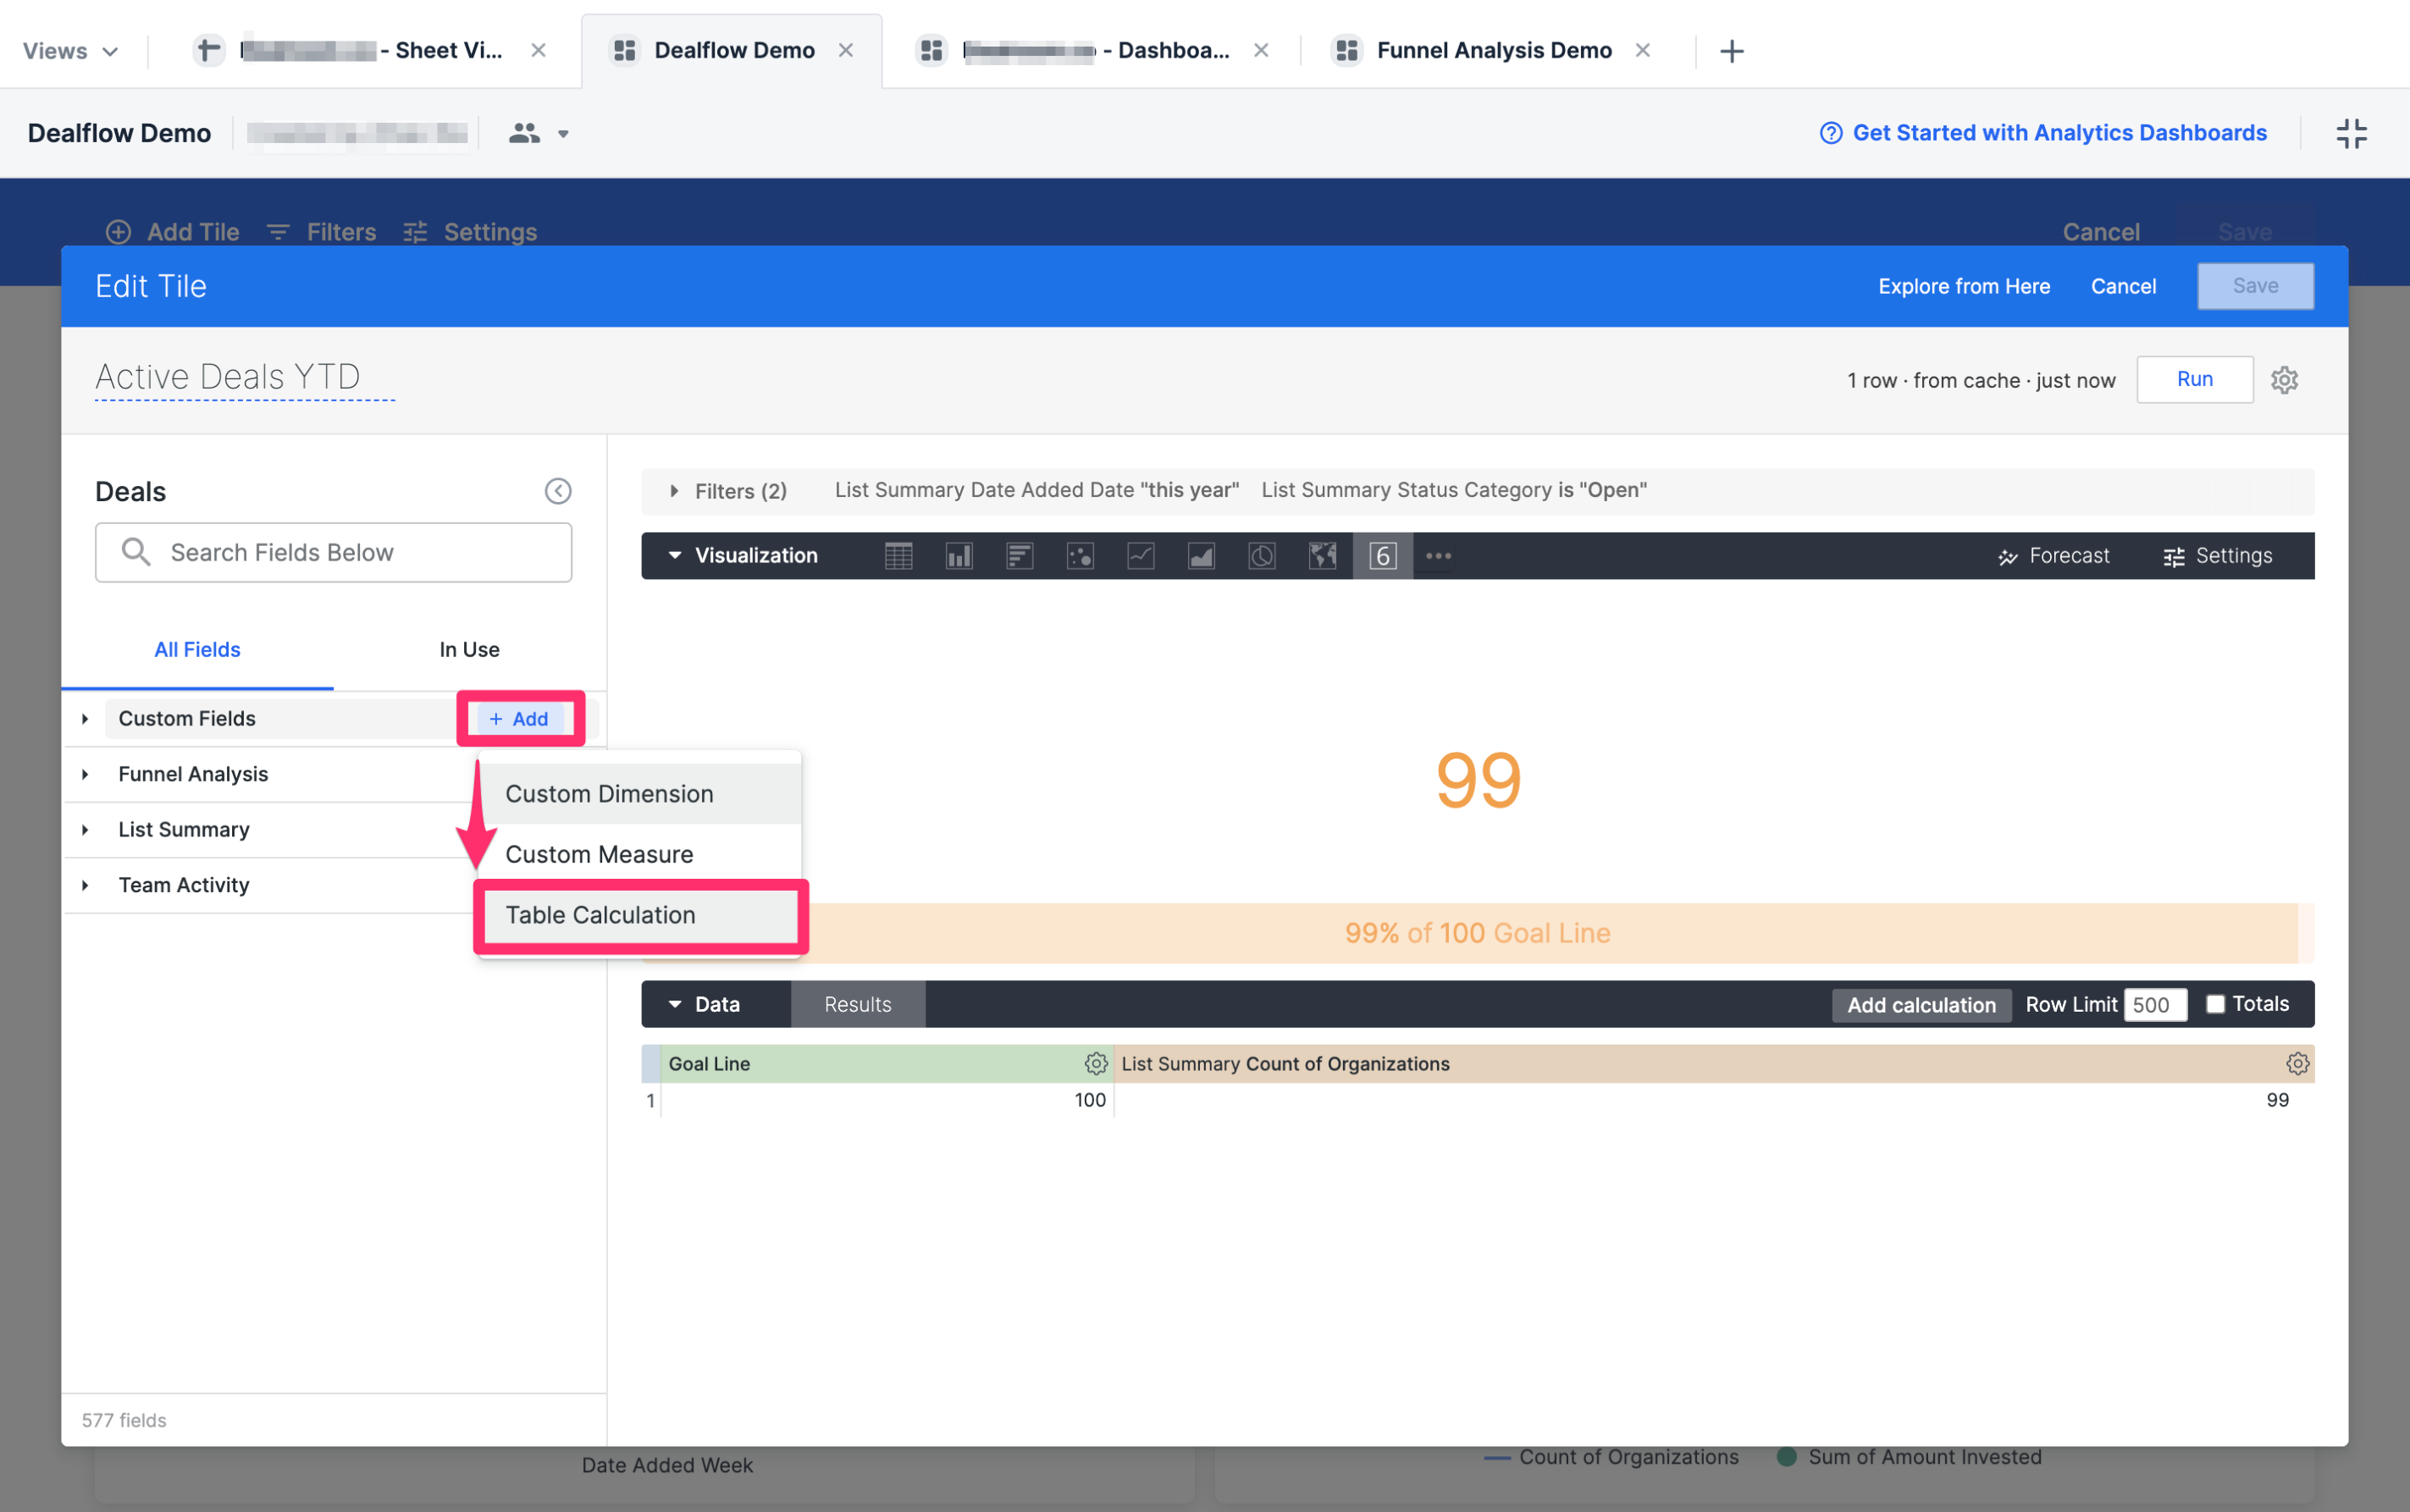Enable the Totals checkbox

(2216, 1003)
